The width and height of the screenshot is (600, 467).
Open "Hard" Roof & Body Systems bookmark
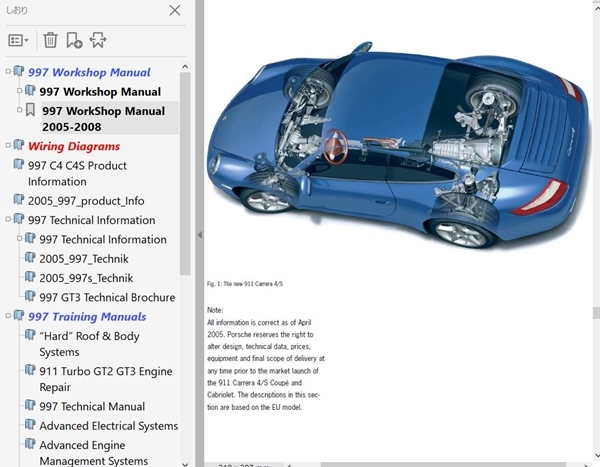point(89,344)
